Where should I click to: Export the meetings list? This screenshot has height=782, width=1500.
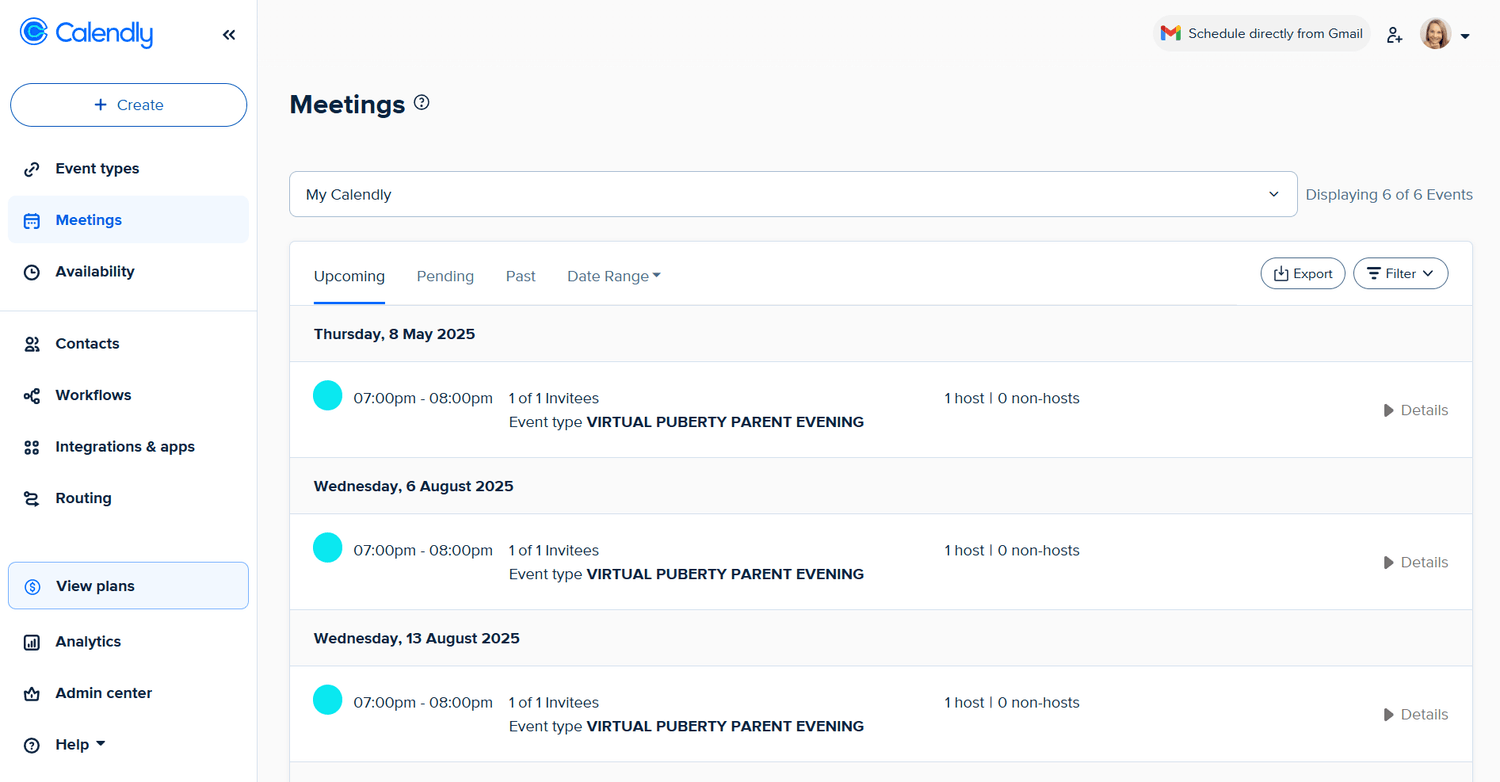[1302, 274]
